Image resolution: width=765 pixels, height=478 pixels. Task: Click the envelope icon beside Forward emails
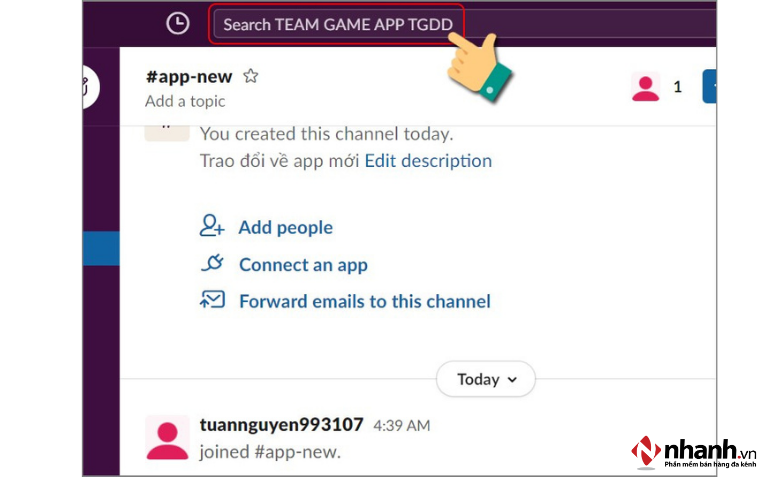[x=212, y=300]
